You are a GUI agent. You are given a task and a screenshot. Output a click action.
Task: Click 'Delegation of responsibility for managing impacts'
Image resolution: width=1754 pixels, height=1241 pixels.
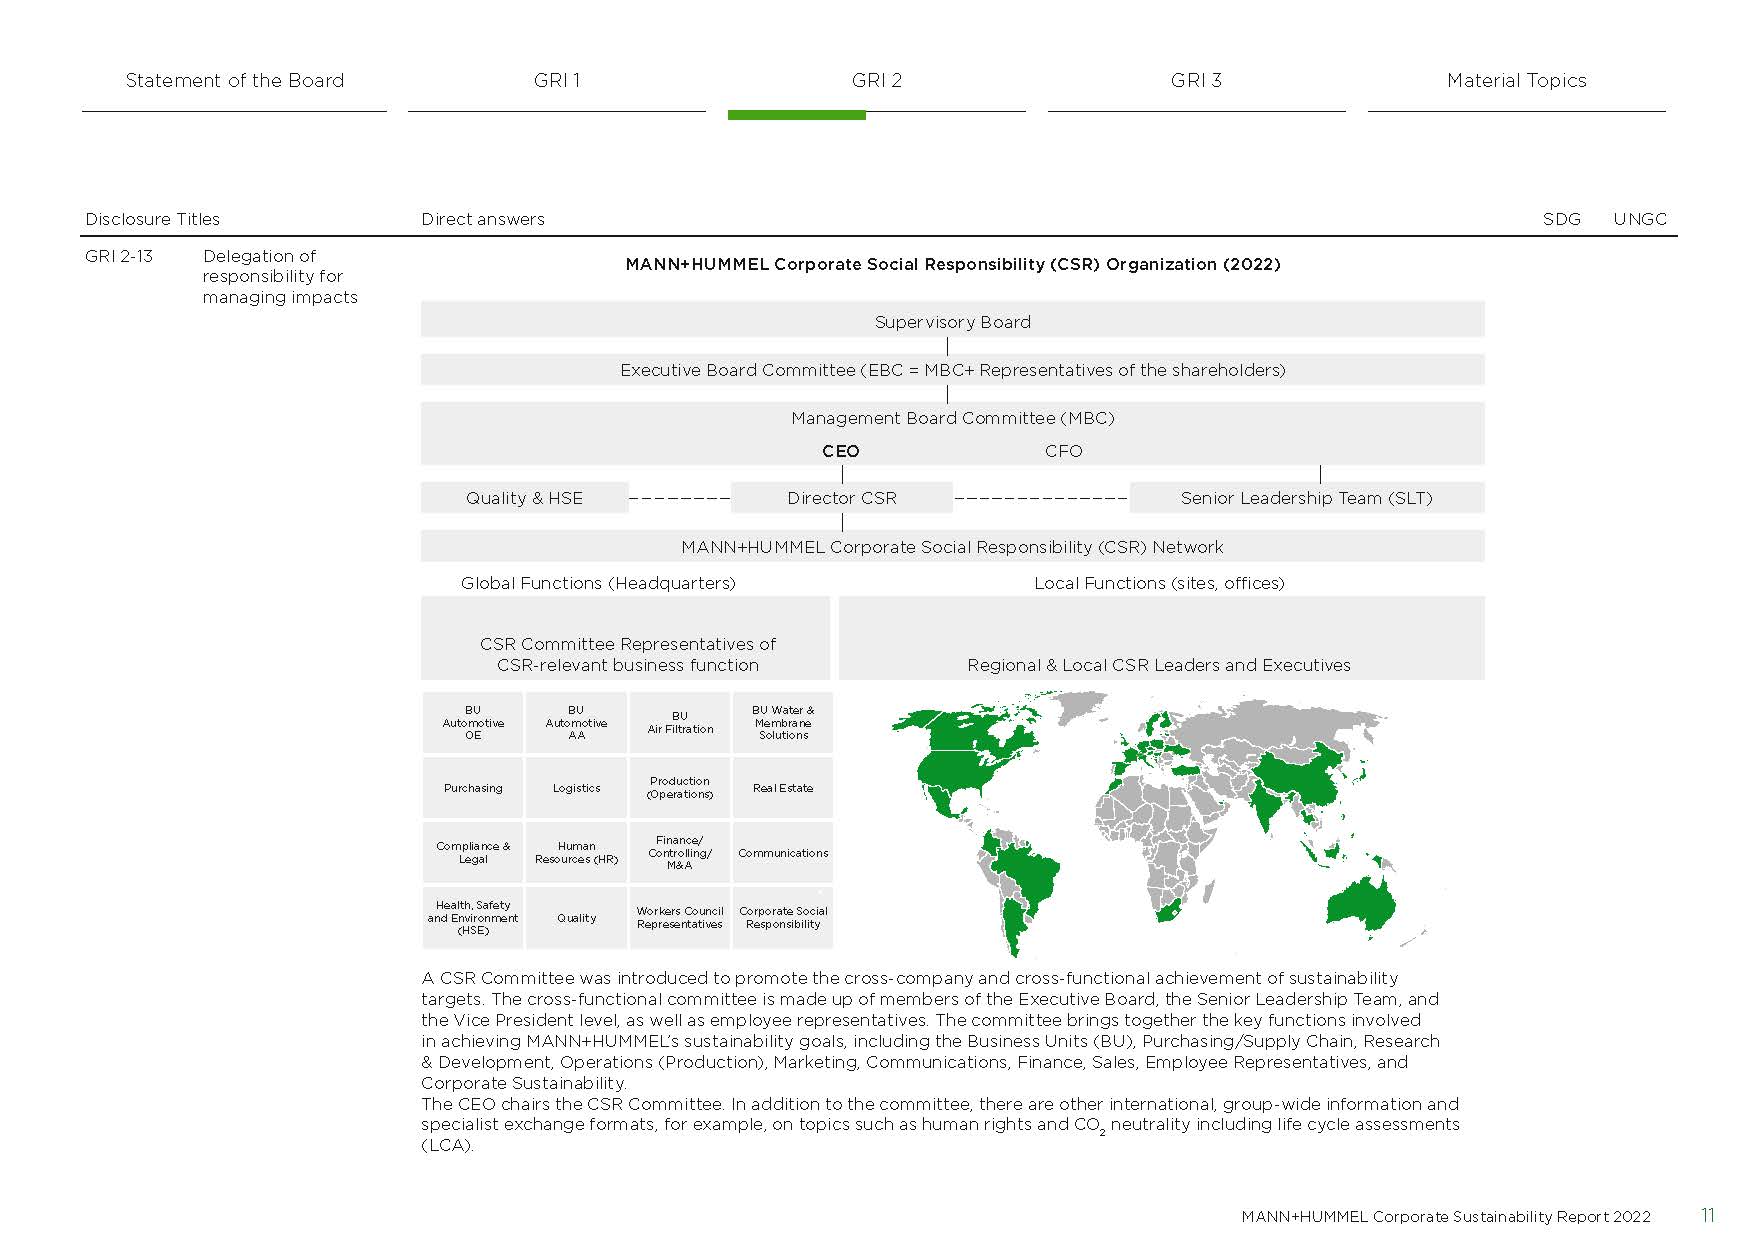coord(280,276)
